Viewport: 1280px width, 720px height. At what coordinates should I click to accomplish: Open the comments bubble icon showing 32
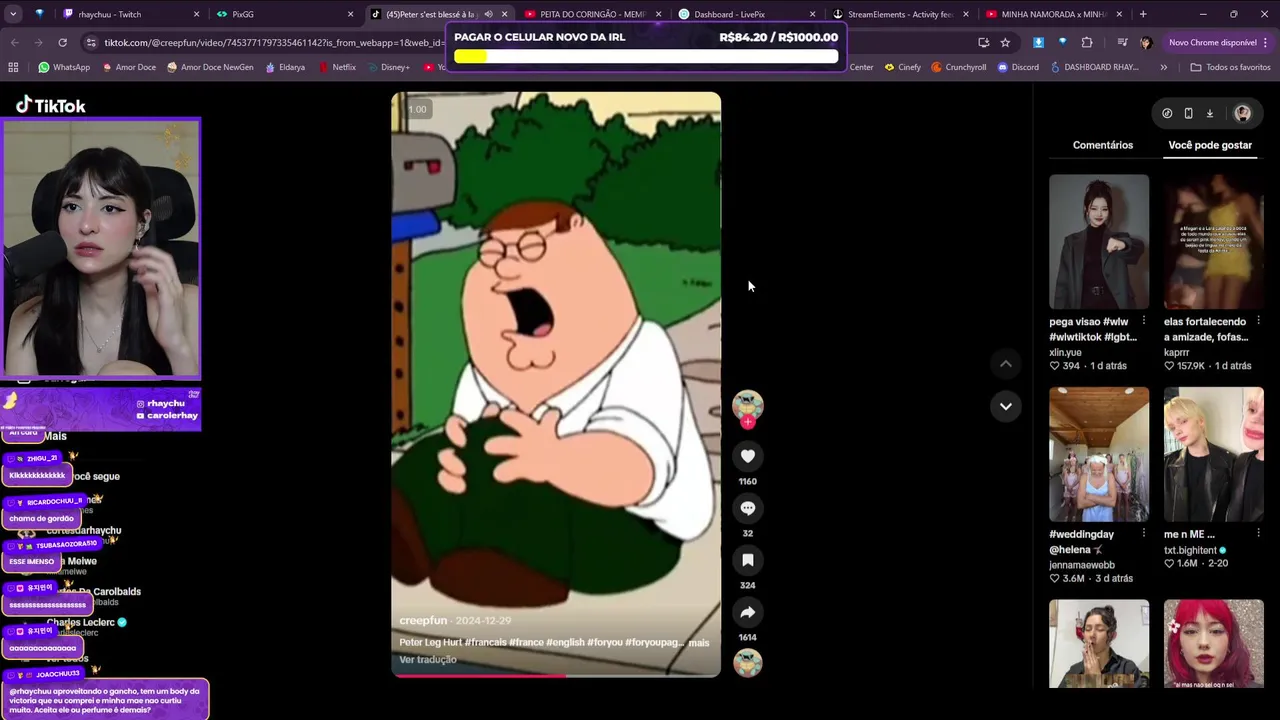747,508
